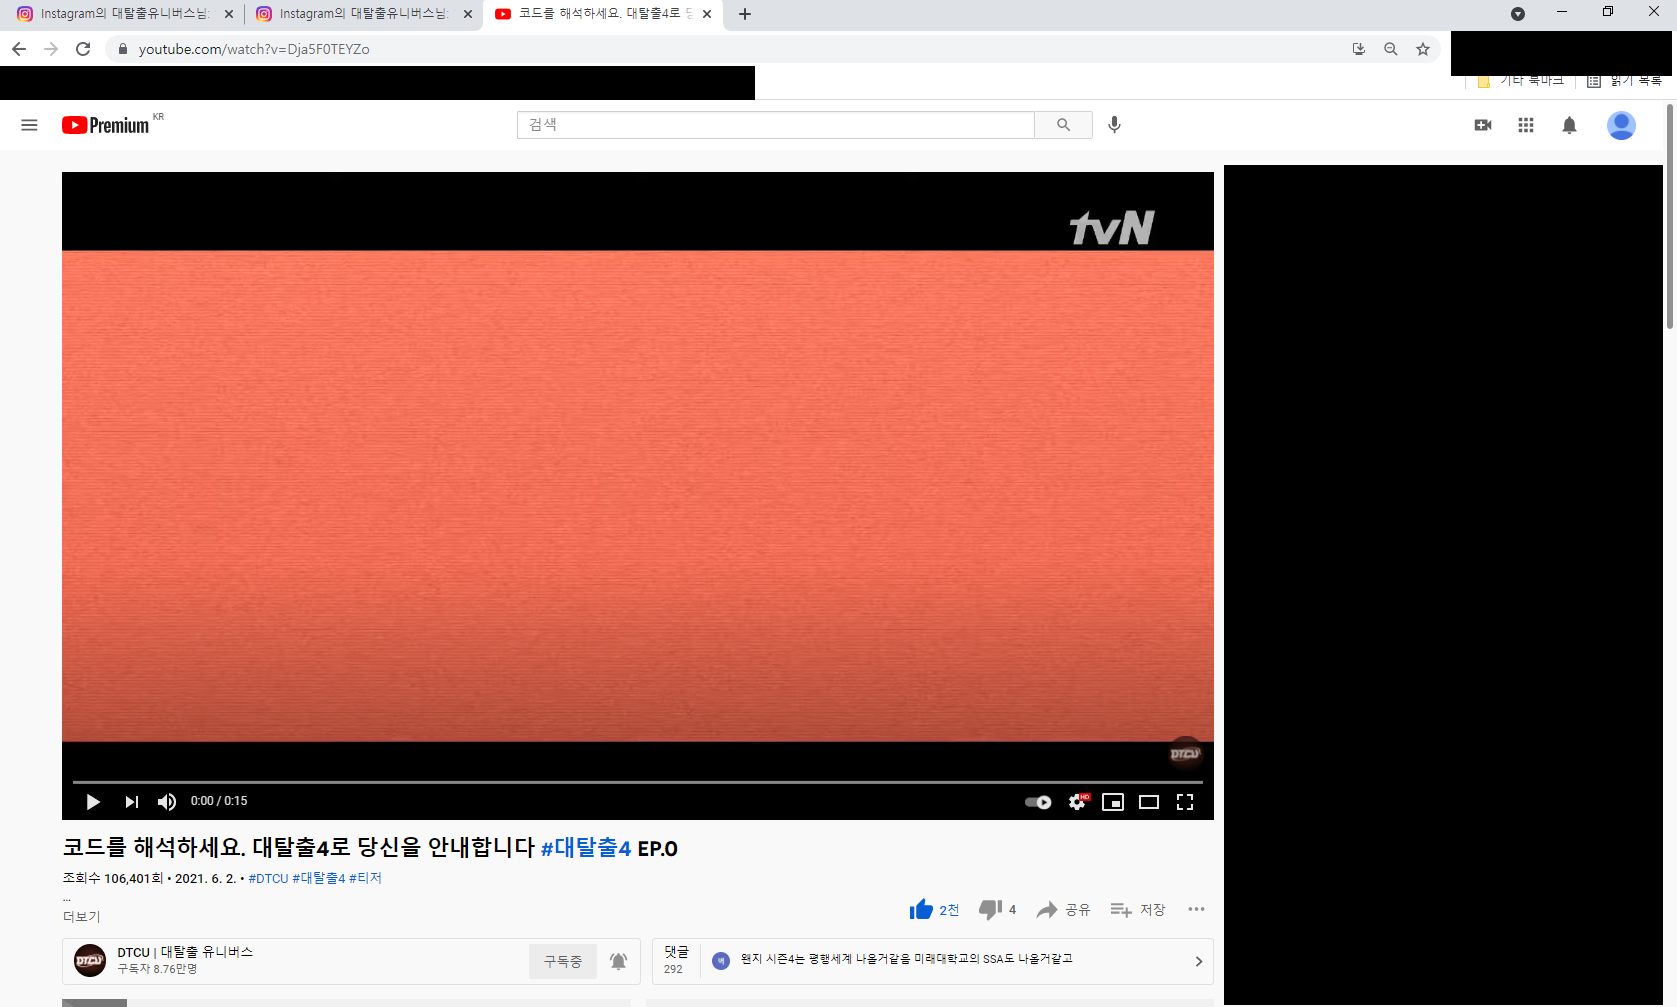Click install app icon in address bar
This screenshot has width=1677, height=1007.
pyautogui.click(x=1358, y=49)
